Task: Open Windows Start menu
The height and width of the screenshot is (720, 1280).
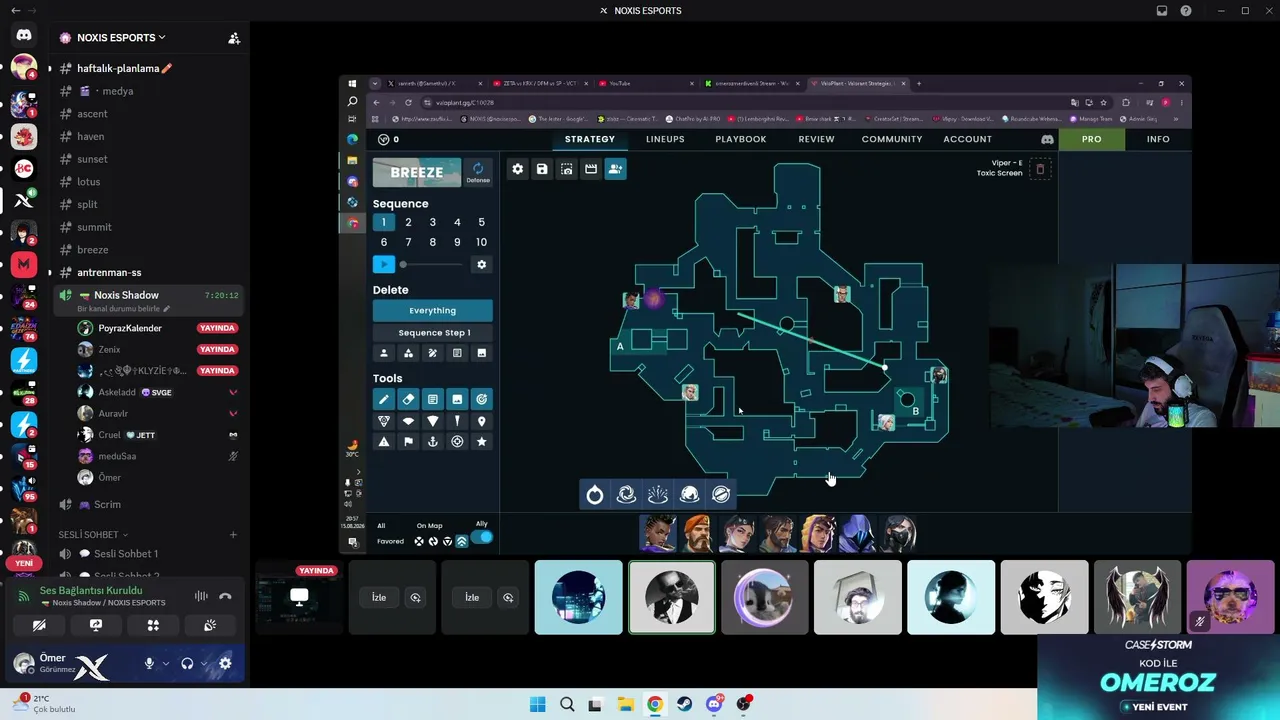Action: pyautogui.click(x=538, y=704)
